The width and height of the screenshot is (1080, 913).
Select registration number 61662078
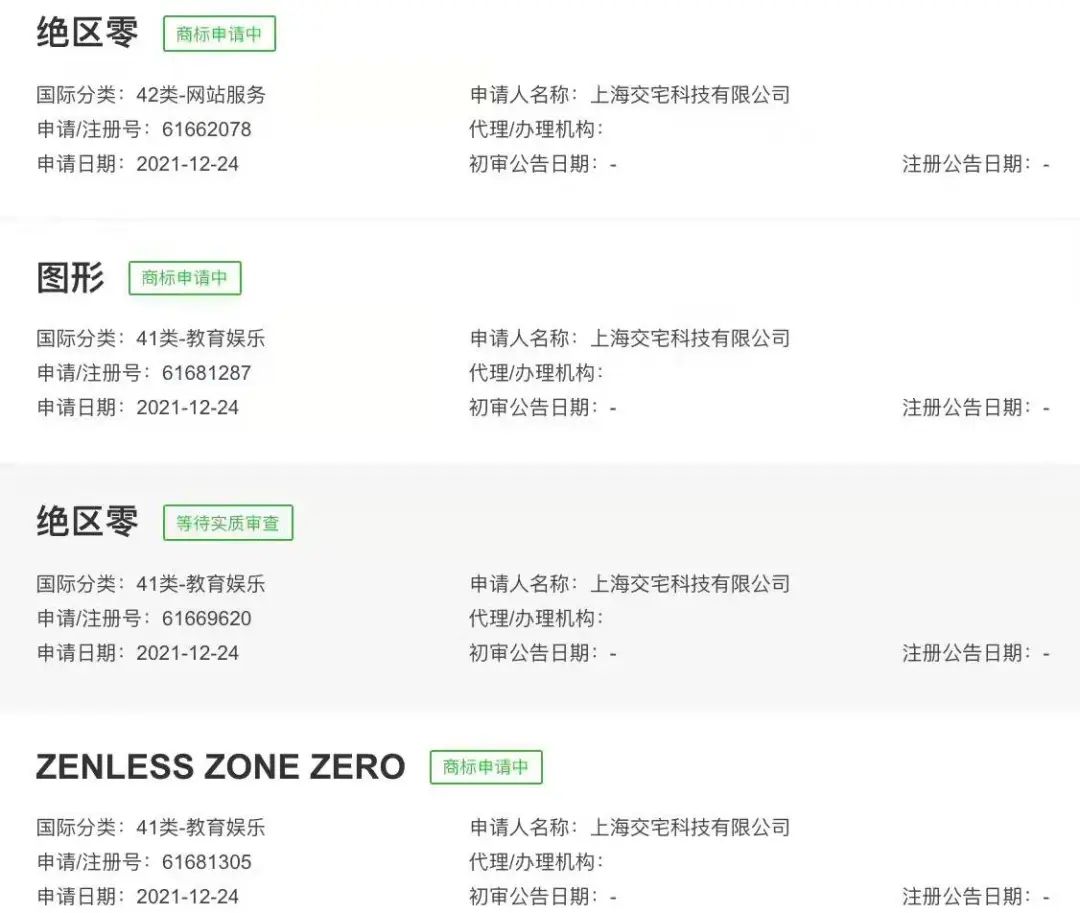point(206,129)
